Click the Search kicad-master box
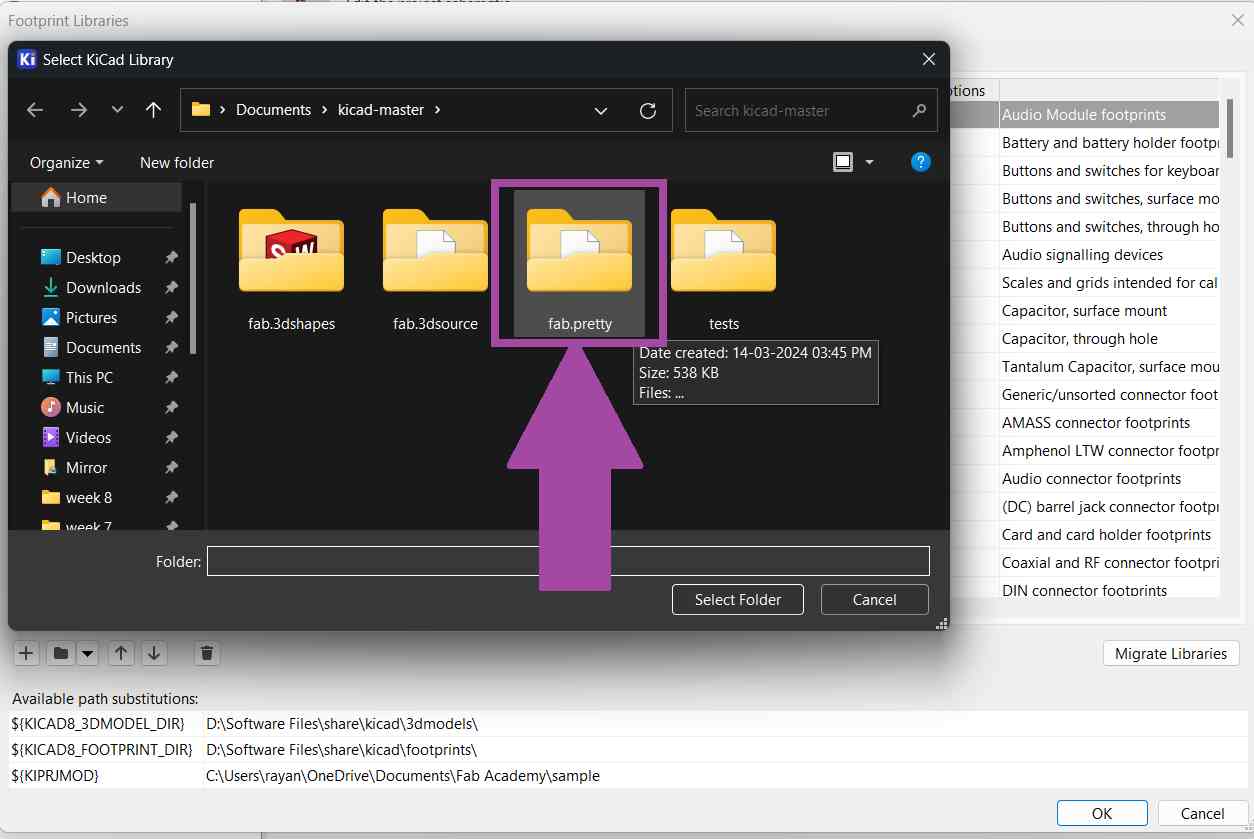The height and width of the screenshot is (839, 1254). (x=800, y=111)
